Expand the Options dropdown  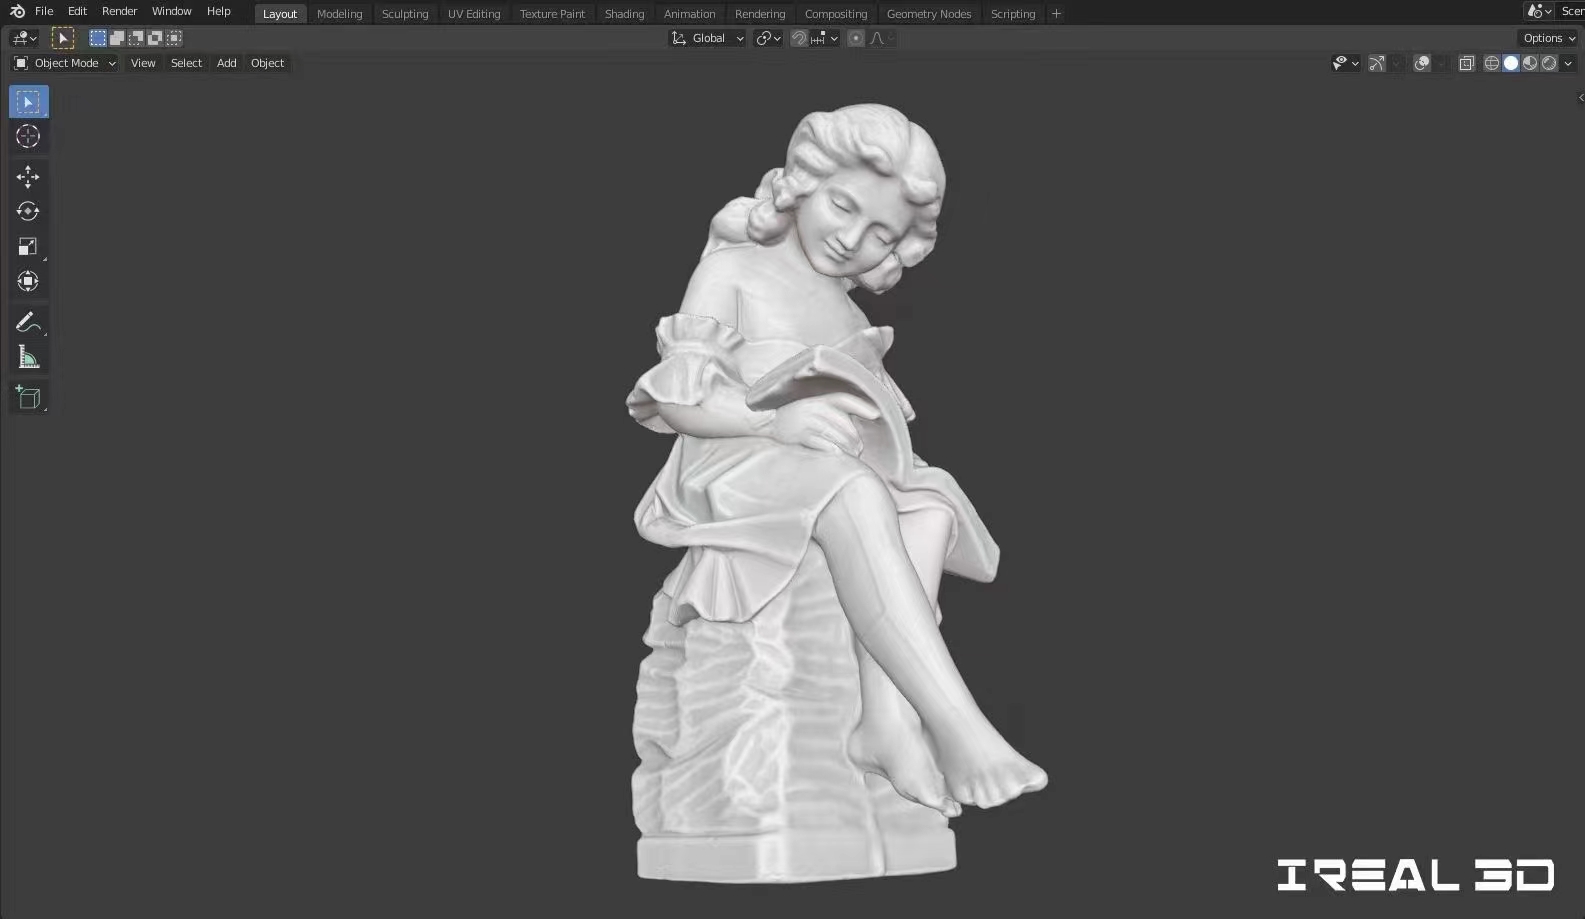click(1548, 38)
